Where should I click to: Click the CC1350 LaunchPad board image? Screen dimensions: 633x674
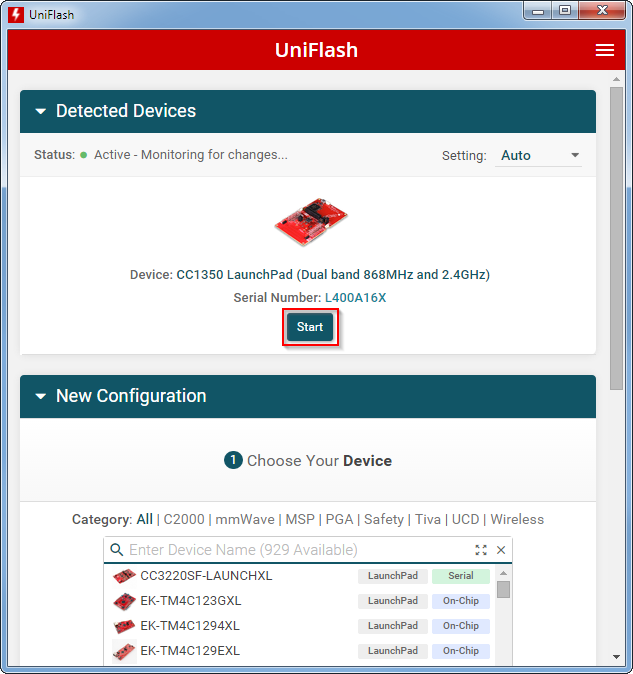pos(311,221)
